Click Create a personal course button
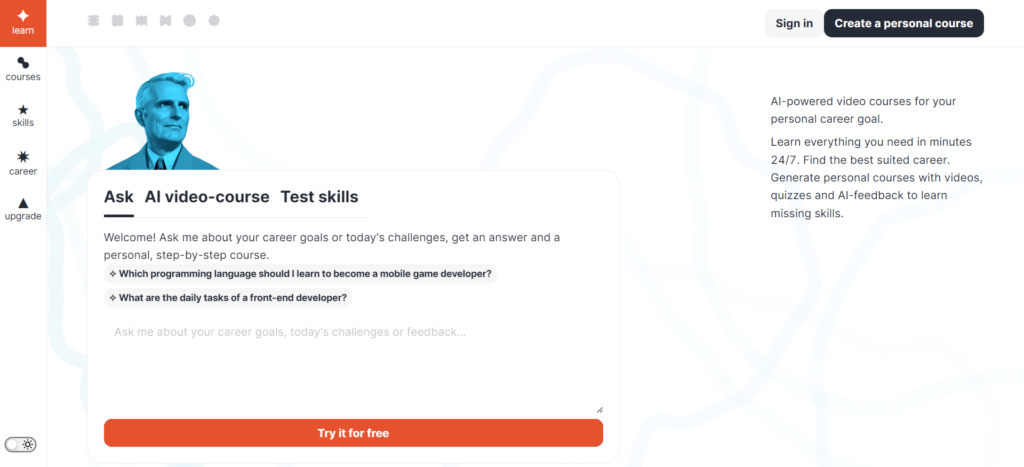This screenshot has width=1024, height=467. tap(903, 24)
